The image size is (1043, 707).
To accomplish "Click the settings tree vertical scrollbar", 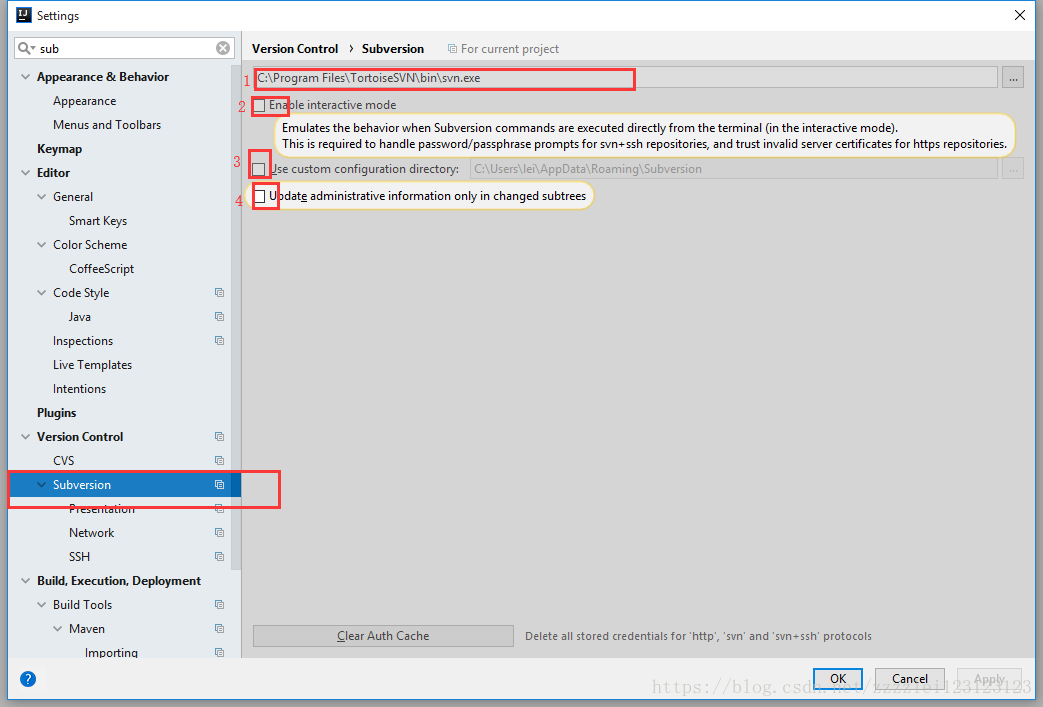I will 235,317.
